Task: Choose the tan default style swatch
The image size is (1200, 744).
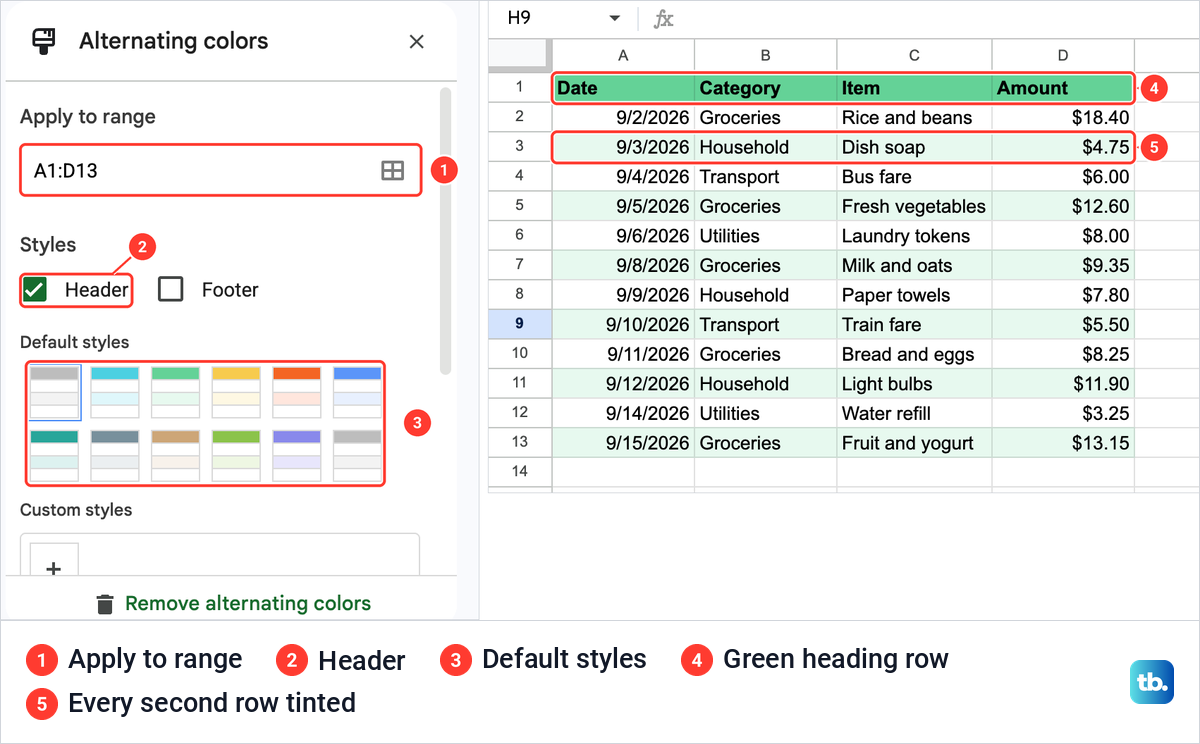Action: pyautogui.click(x=176, y=456)
